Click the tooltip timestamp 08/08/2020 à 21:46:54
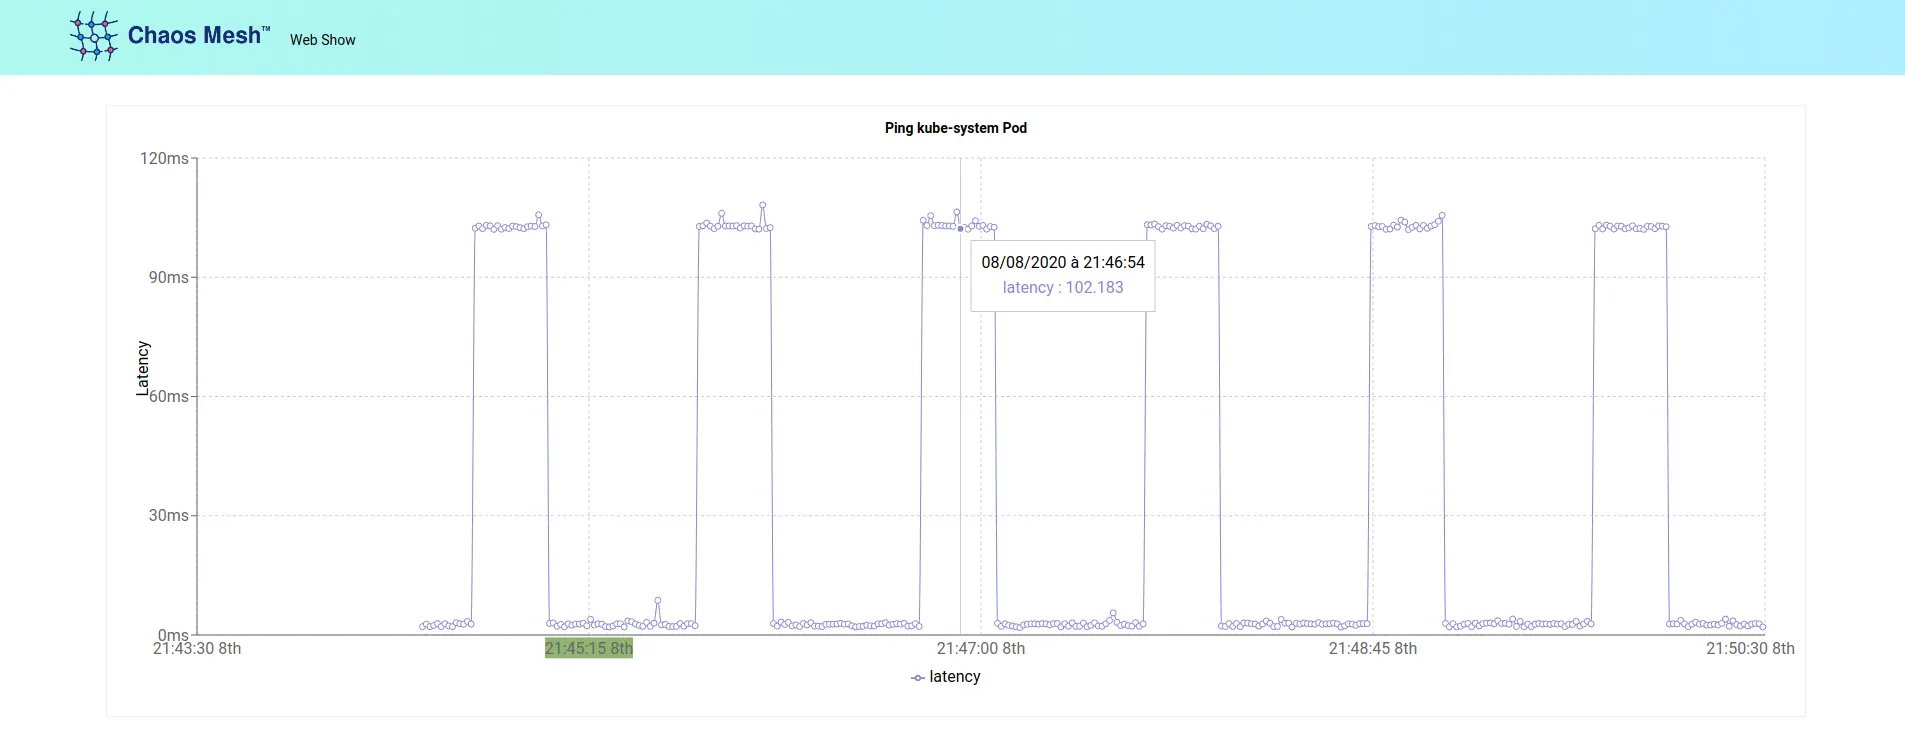Screen dimensions: 1905x740 [x=1062, y=262]
